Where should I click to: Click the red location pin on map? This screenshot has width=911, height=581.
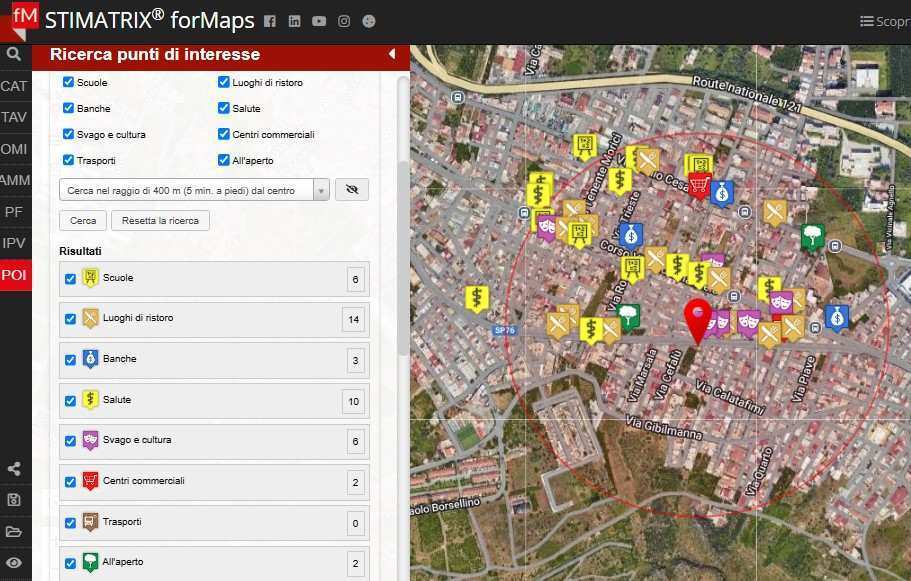coord(697,316)
